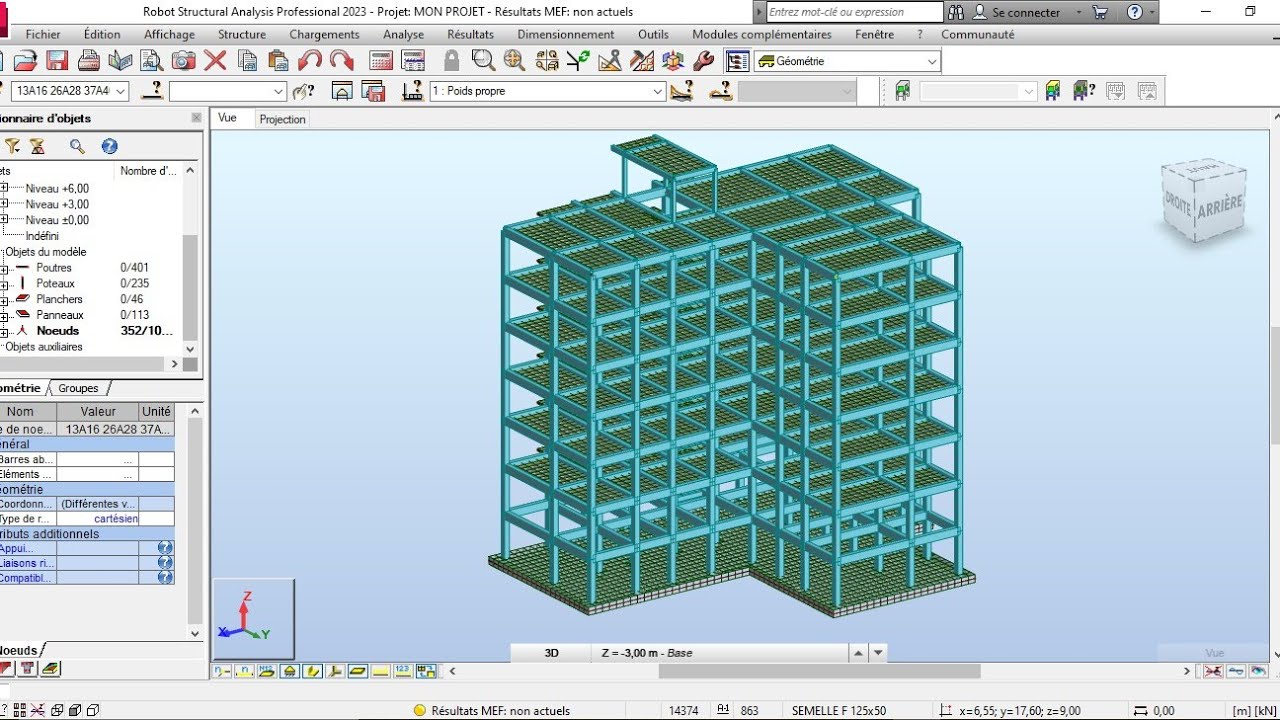
Task: Print the current document
Action: [x=89, y=60]
